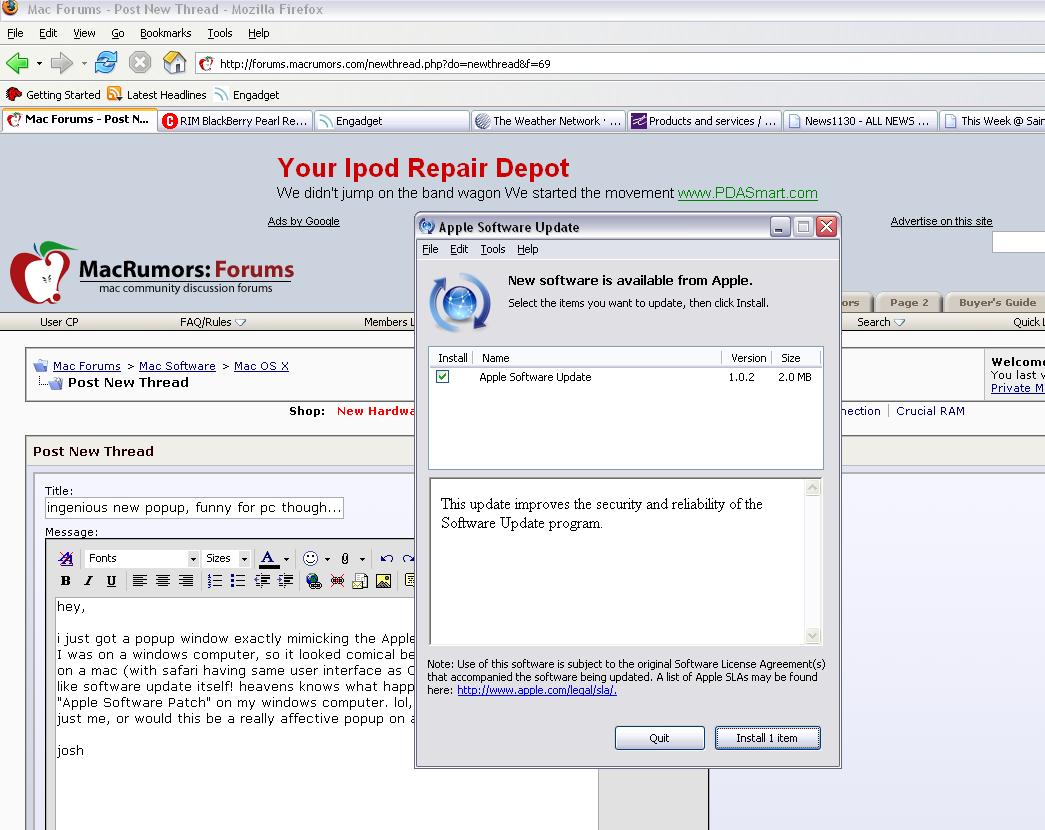Open Firefox Bookmarks menu
Image resolution: width=1045 pixels, height=830 pixels.
pyautogui.click(x=165, y=33)
